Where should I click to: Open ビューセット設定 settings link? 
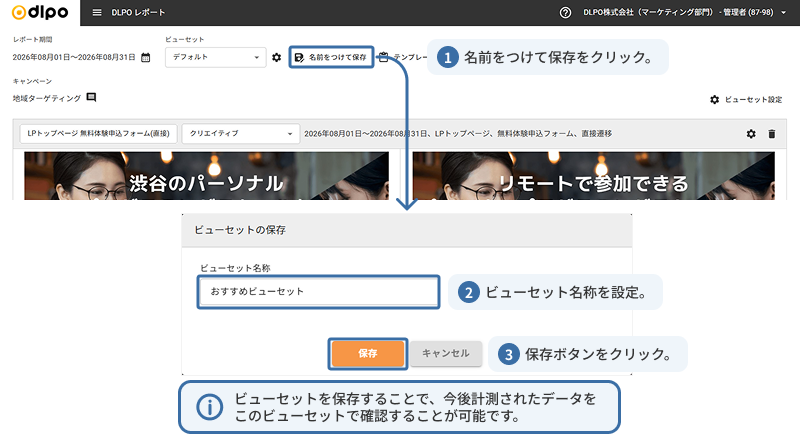[746, 99]
